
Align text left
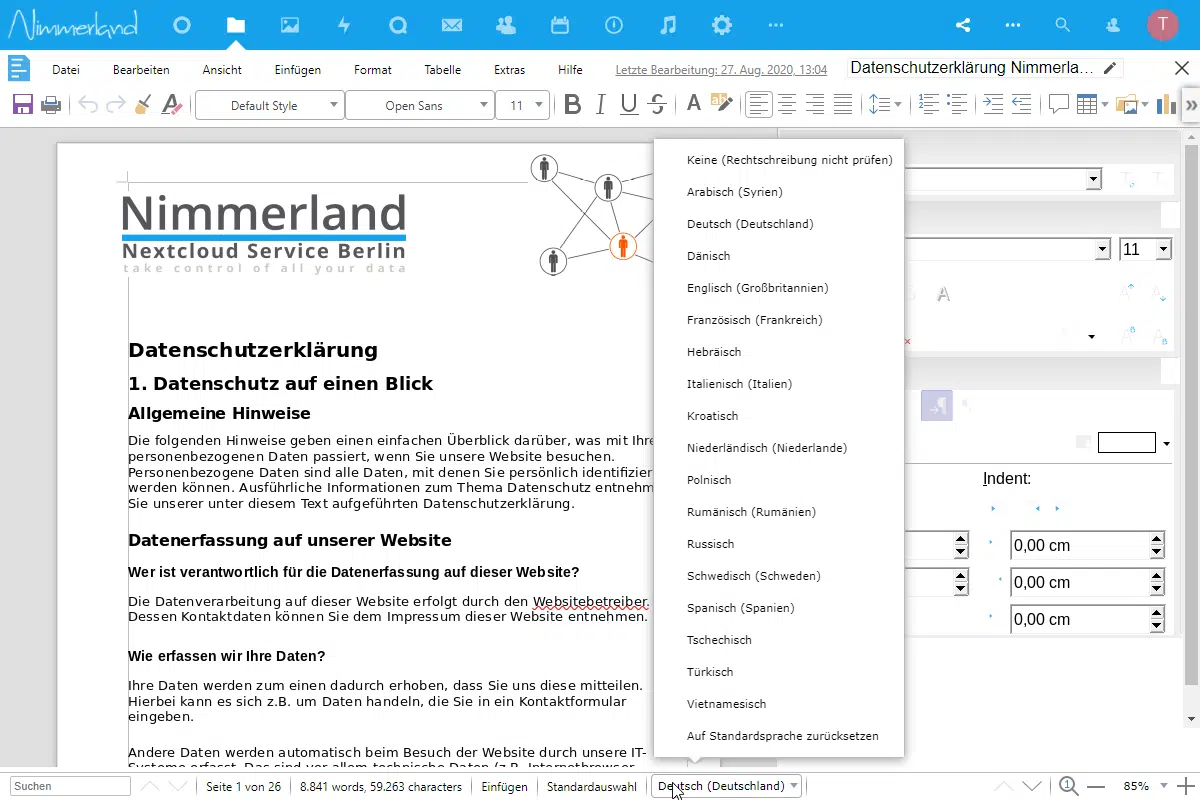pos(760,104)
